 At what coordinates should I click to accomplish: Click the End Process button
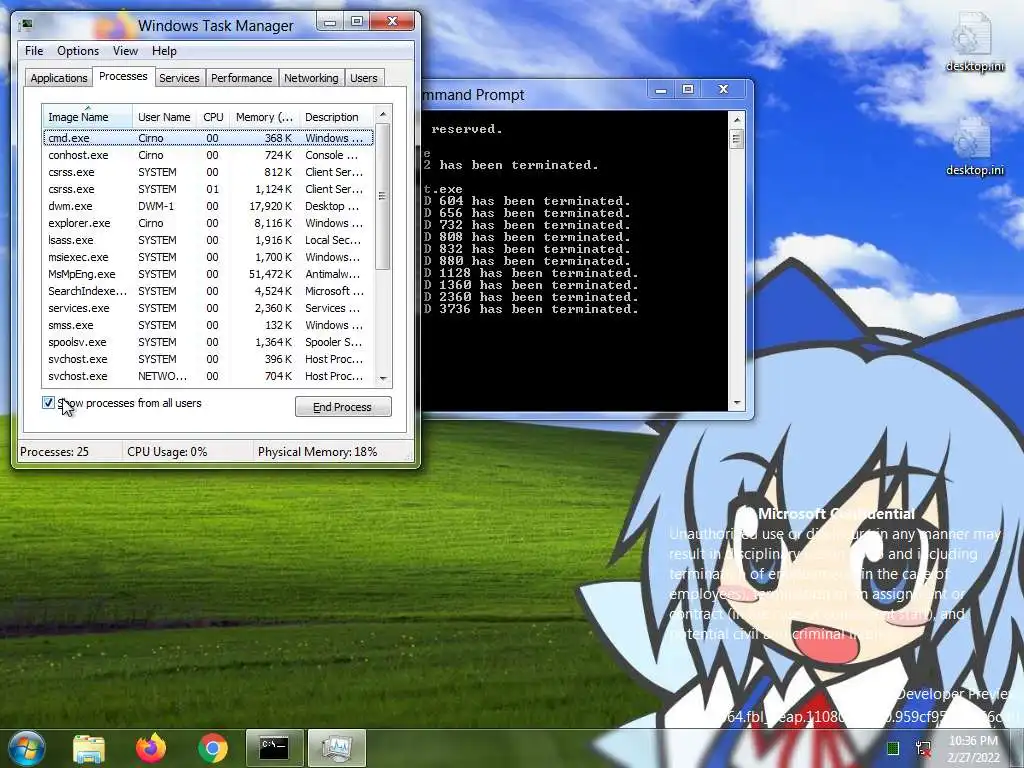pos(343,407)
